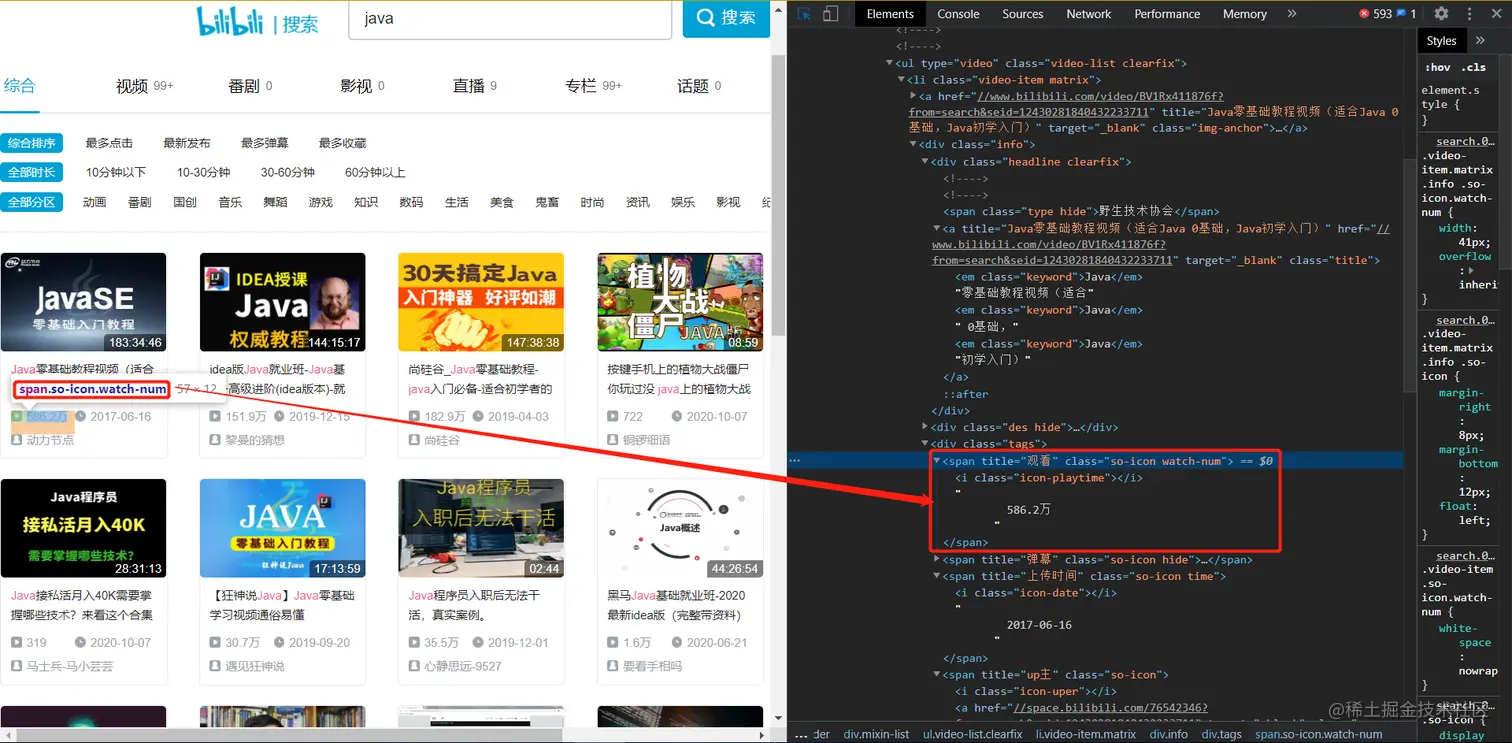This screenshot has height=743, width=1512.
Task: Open the 植物大战僵尸 video thumbnail
Action: pos(680,302)
